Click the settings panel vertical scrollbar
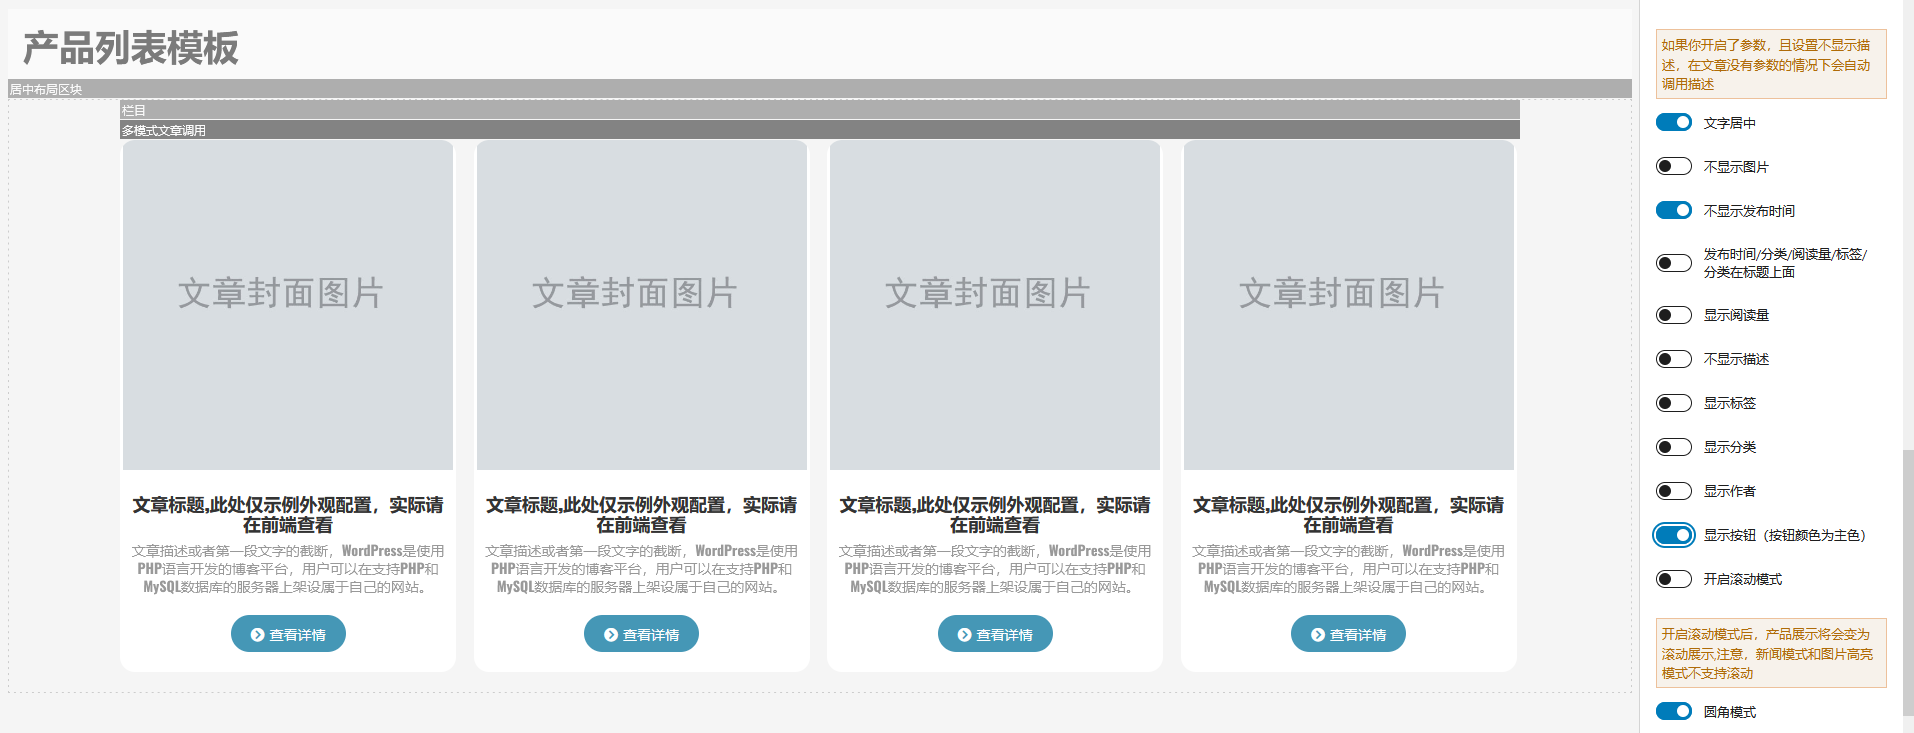Image resolution: width=1914 pixels, height=733 pixels. click(x=1908, y=582)
